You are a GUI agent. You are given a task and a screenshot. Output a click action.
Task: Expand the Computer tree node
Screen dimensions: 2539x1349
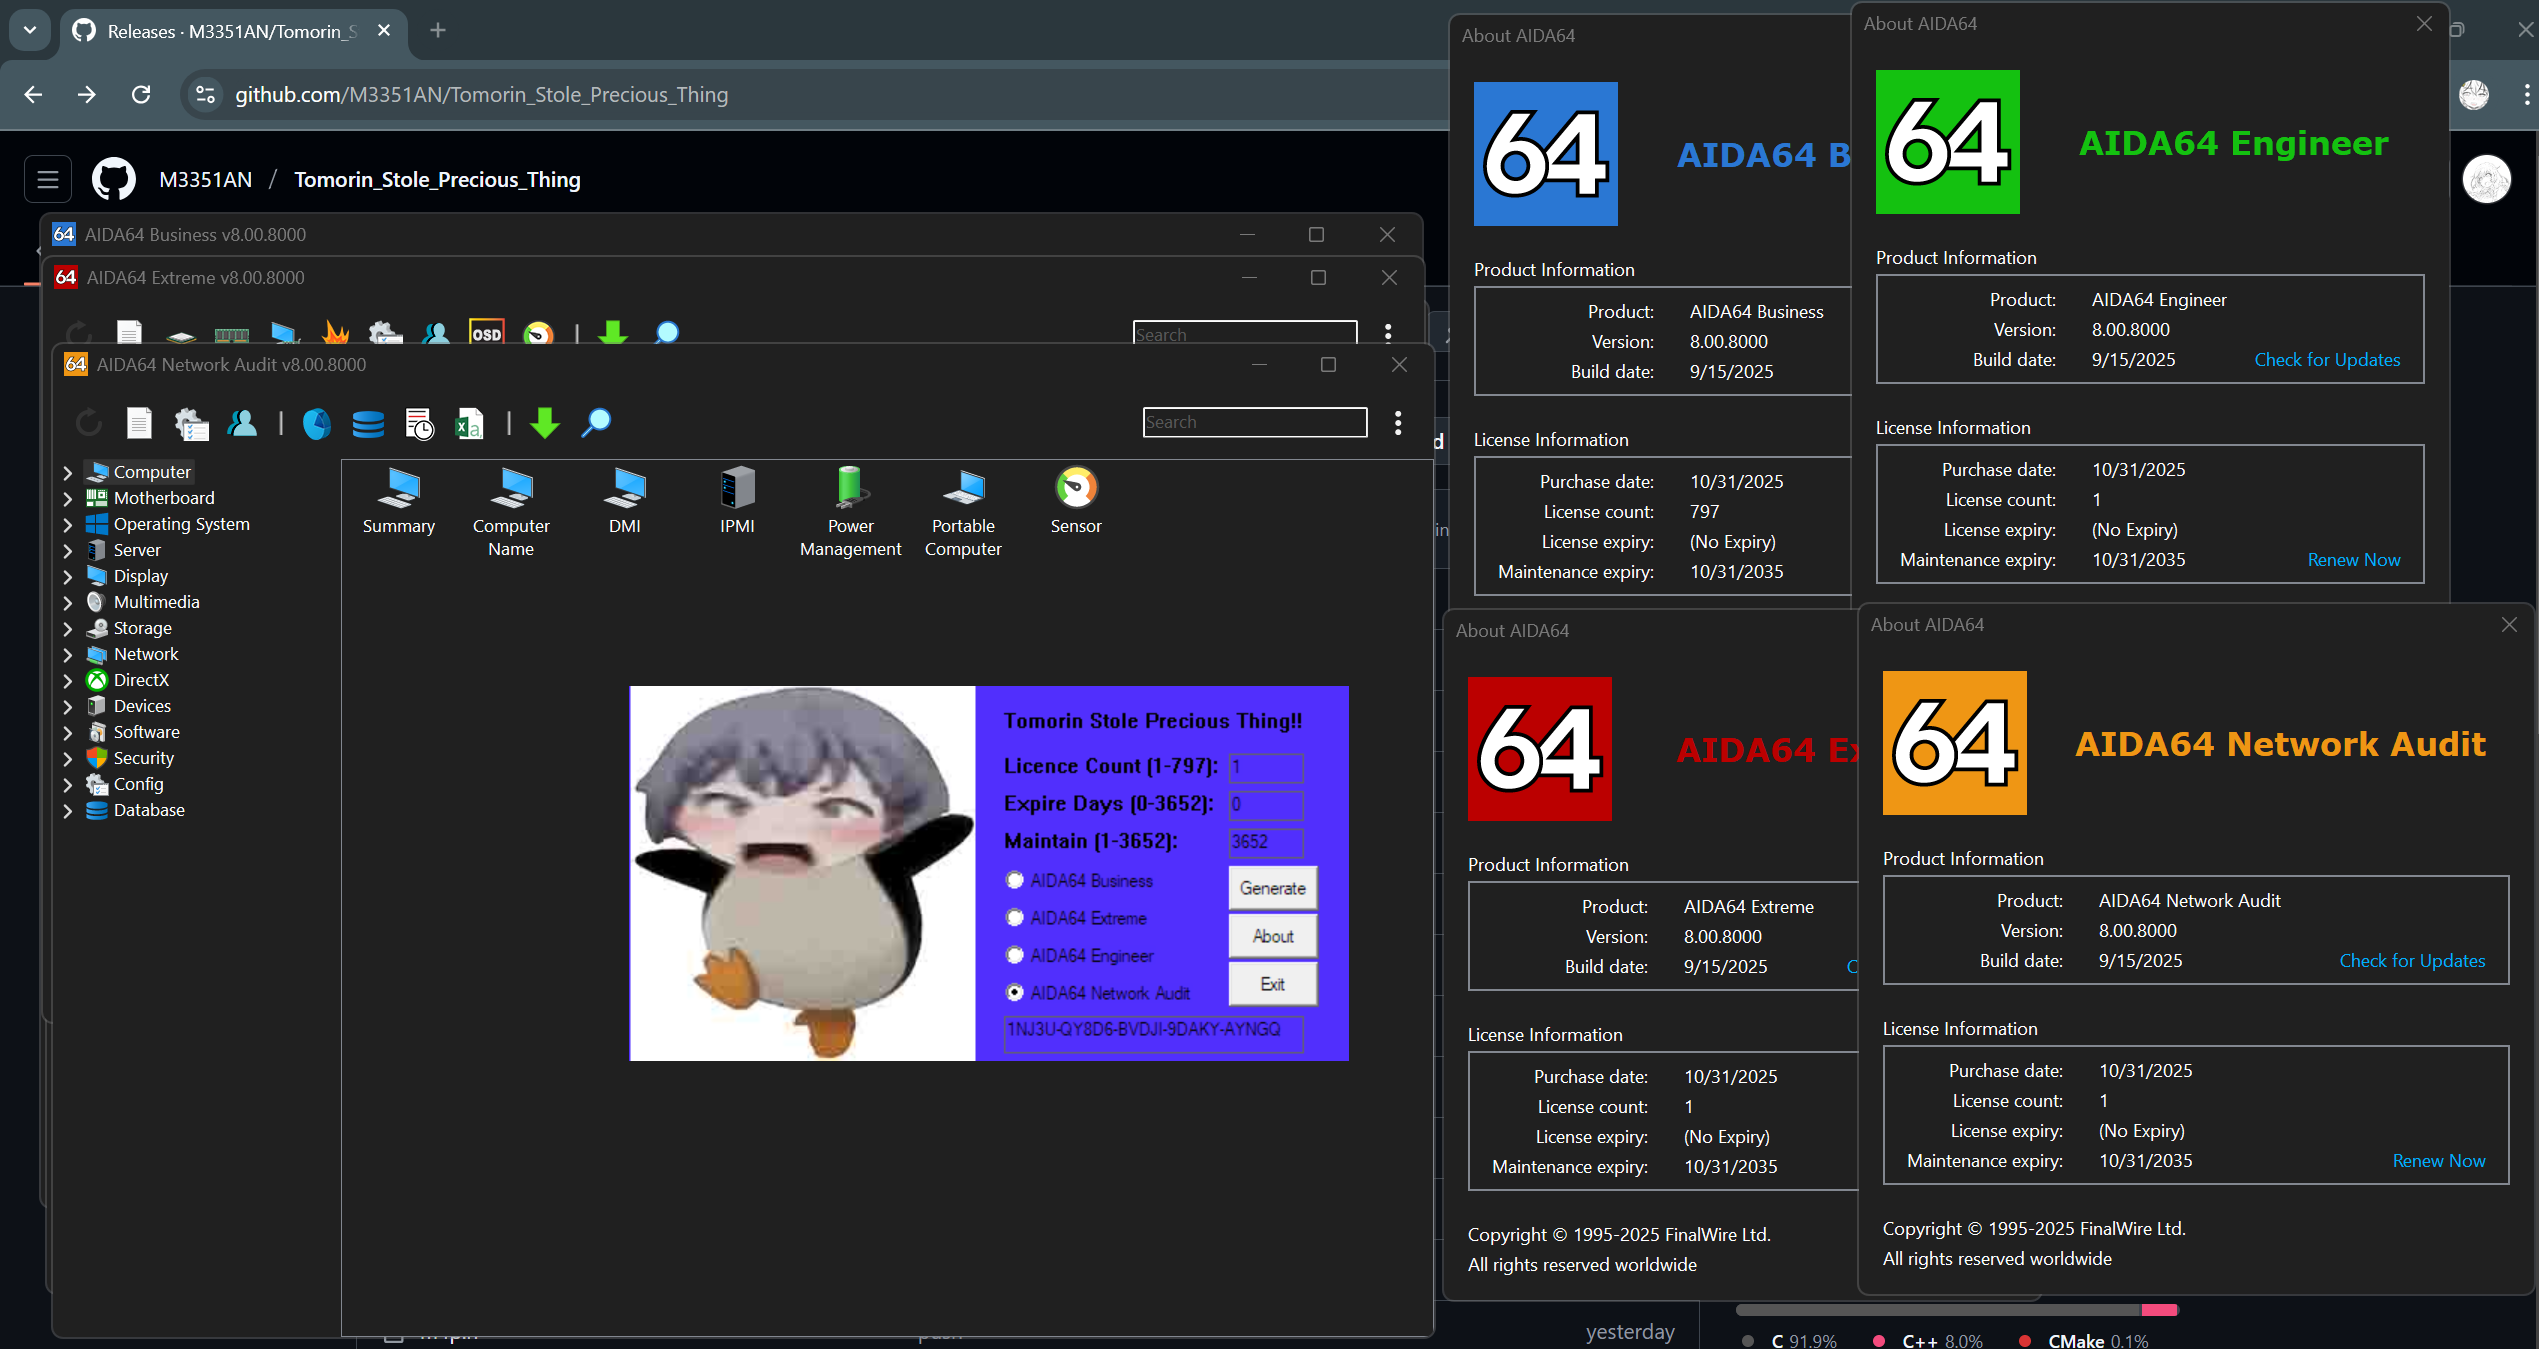tap(68, 472)
